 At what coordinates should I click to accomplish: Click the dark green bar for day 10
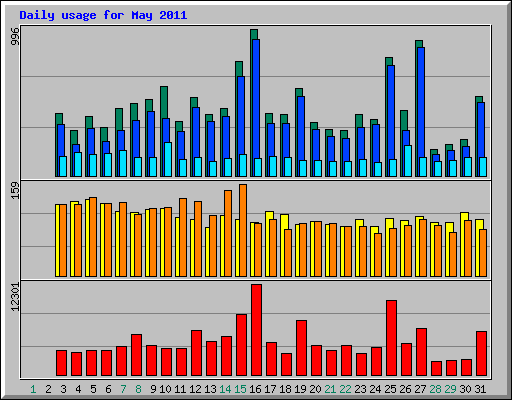point(164,102)
